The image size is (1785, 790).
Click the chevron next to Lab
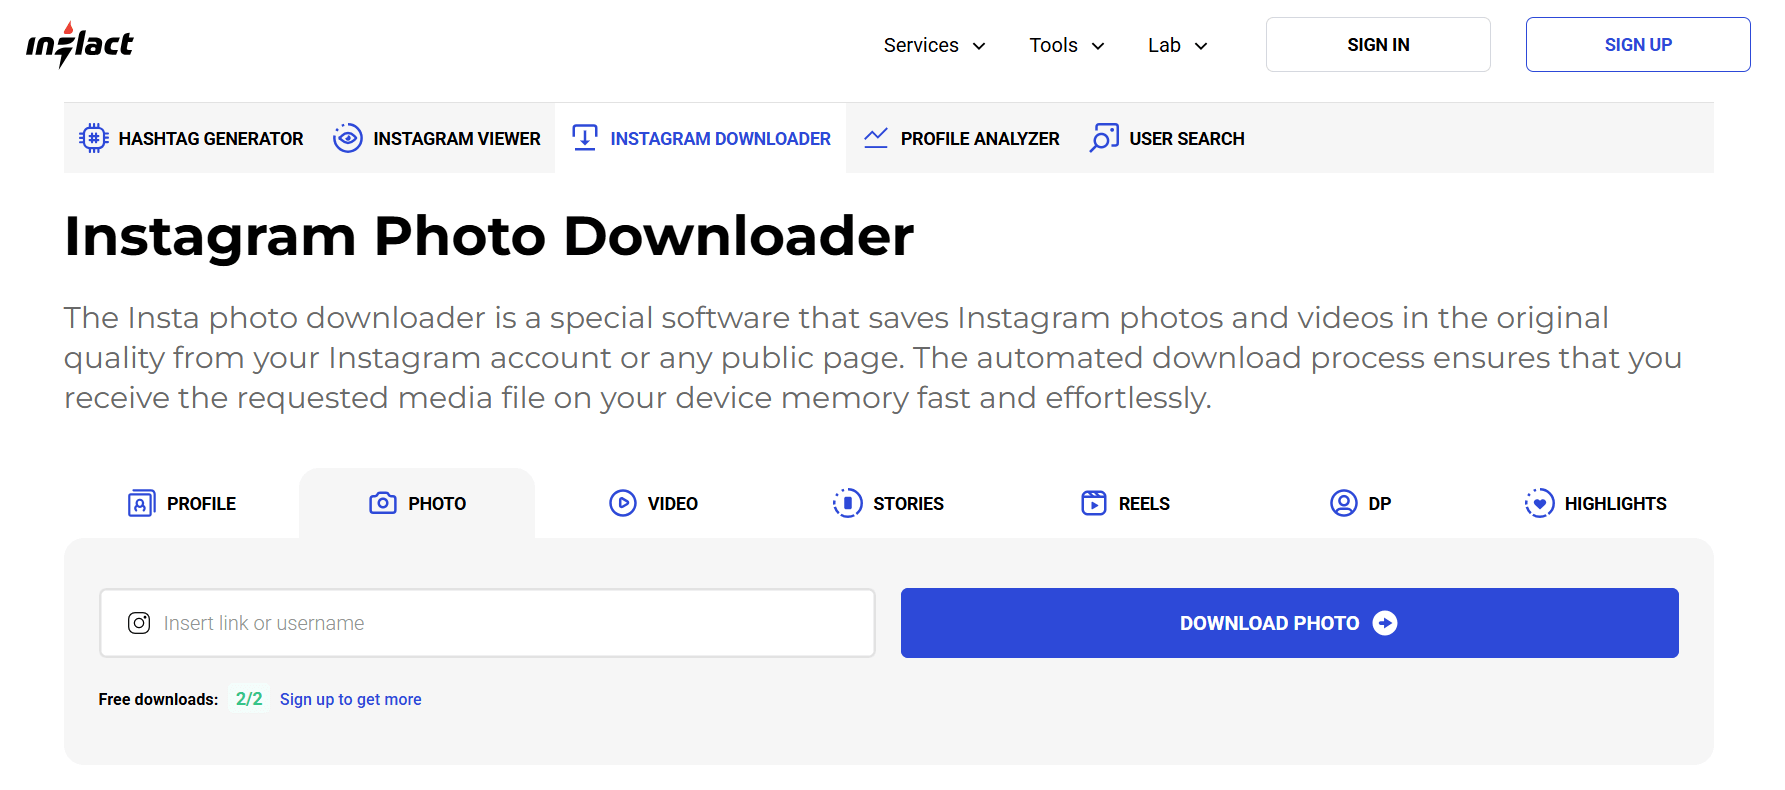(1201, 46)
